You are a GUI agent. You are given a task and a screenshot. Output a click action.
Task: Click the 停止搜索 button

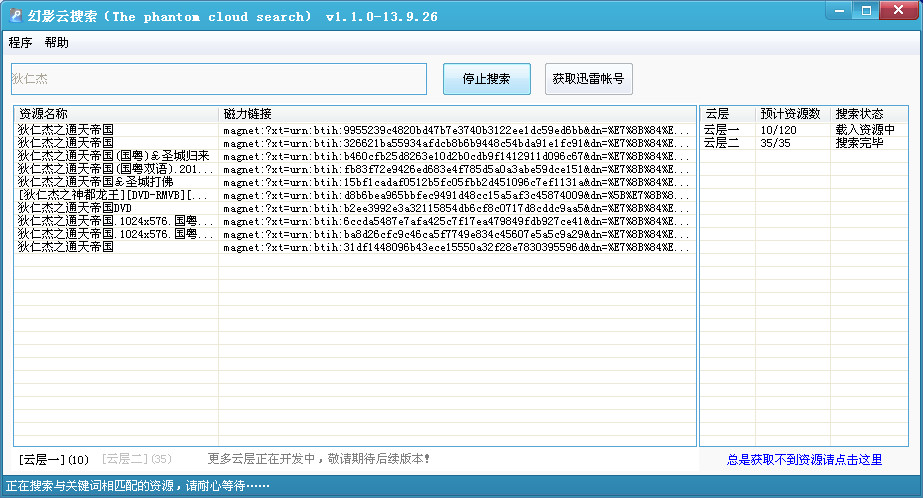tap(487, 79)
